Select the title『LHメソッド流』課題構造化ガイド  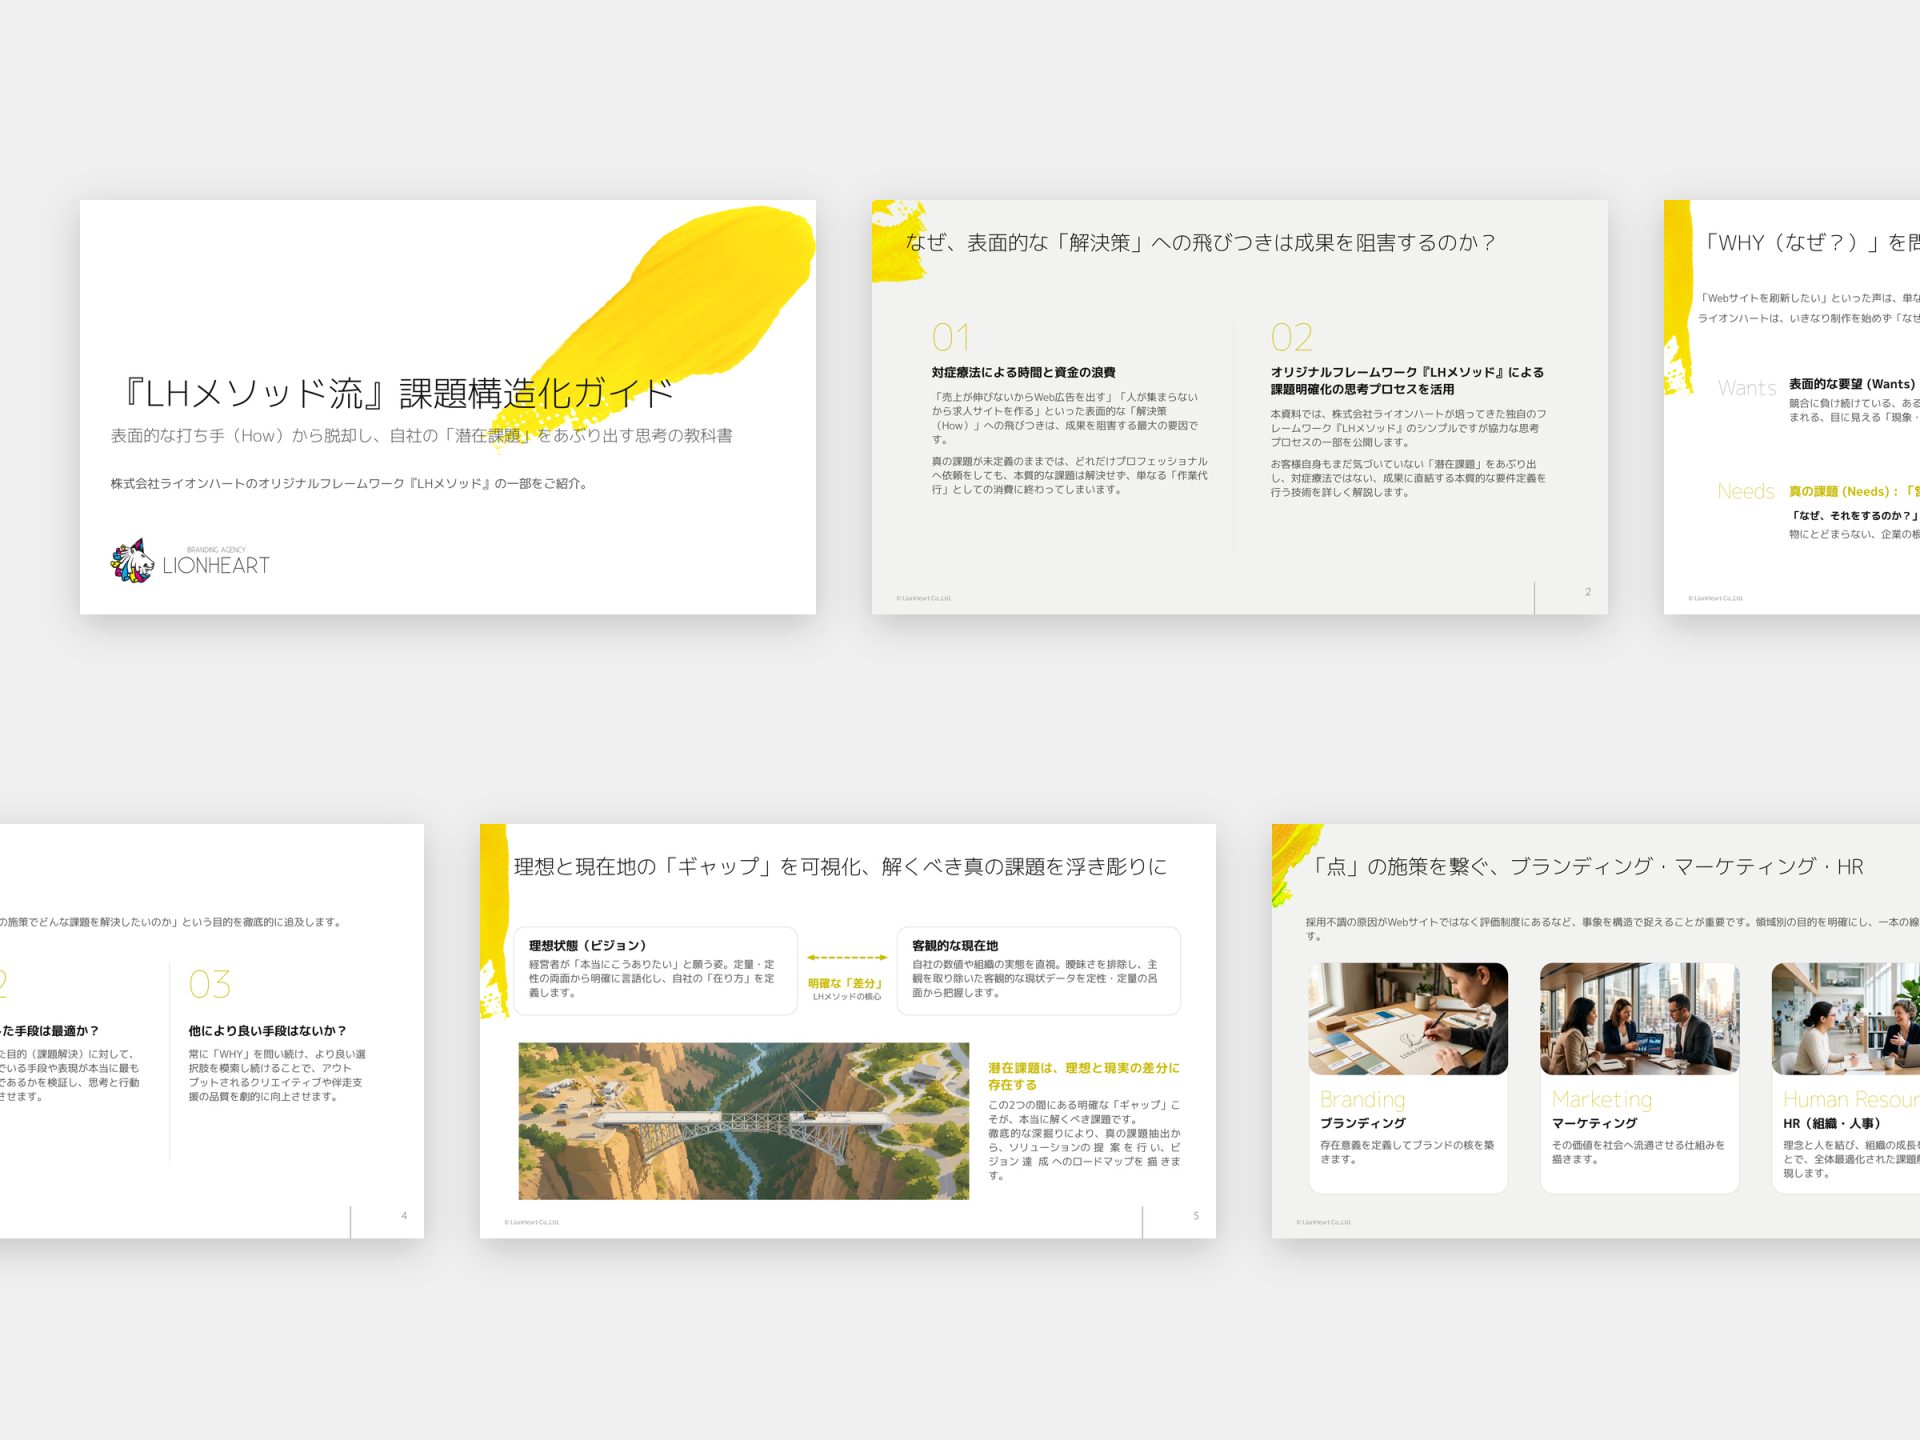(397, 394)
